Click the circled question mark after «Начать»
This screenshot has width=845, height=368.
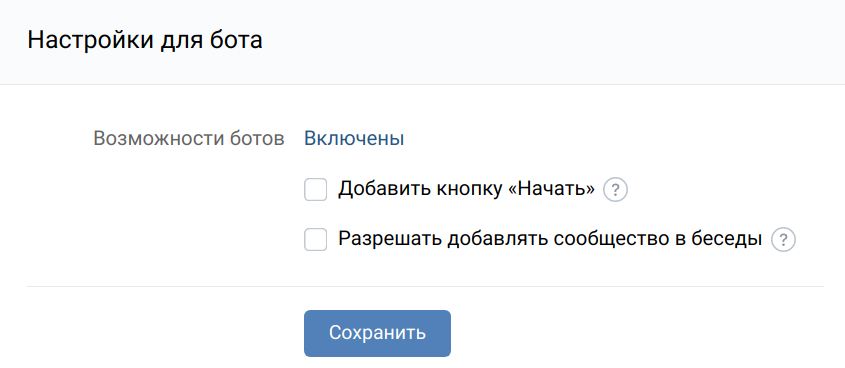(615, 190)
